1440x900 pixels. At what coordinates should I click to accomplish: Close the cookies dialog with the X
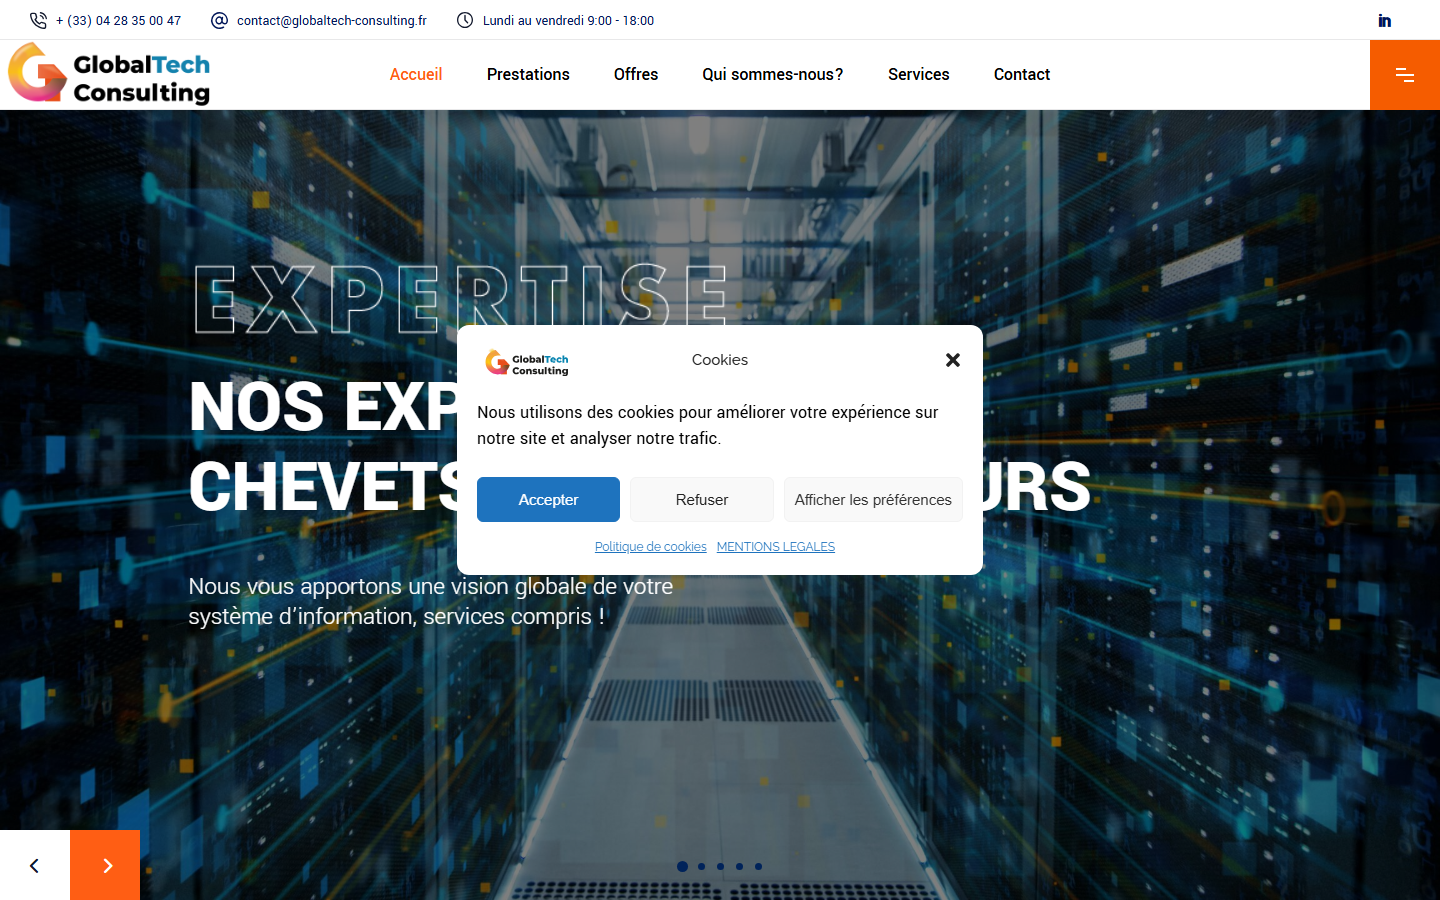click(953, 360)
